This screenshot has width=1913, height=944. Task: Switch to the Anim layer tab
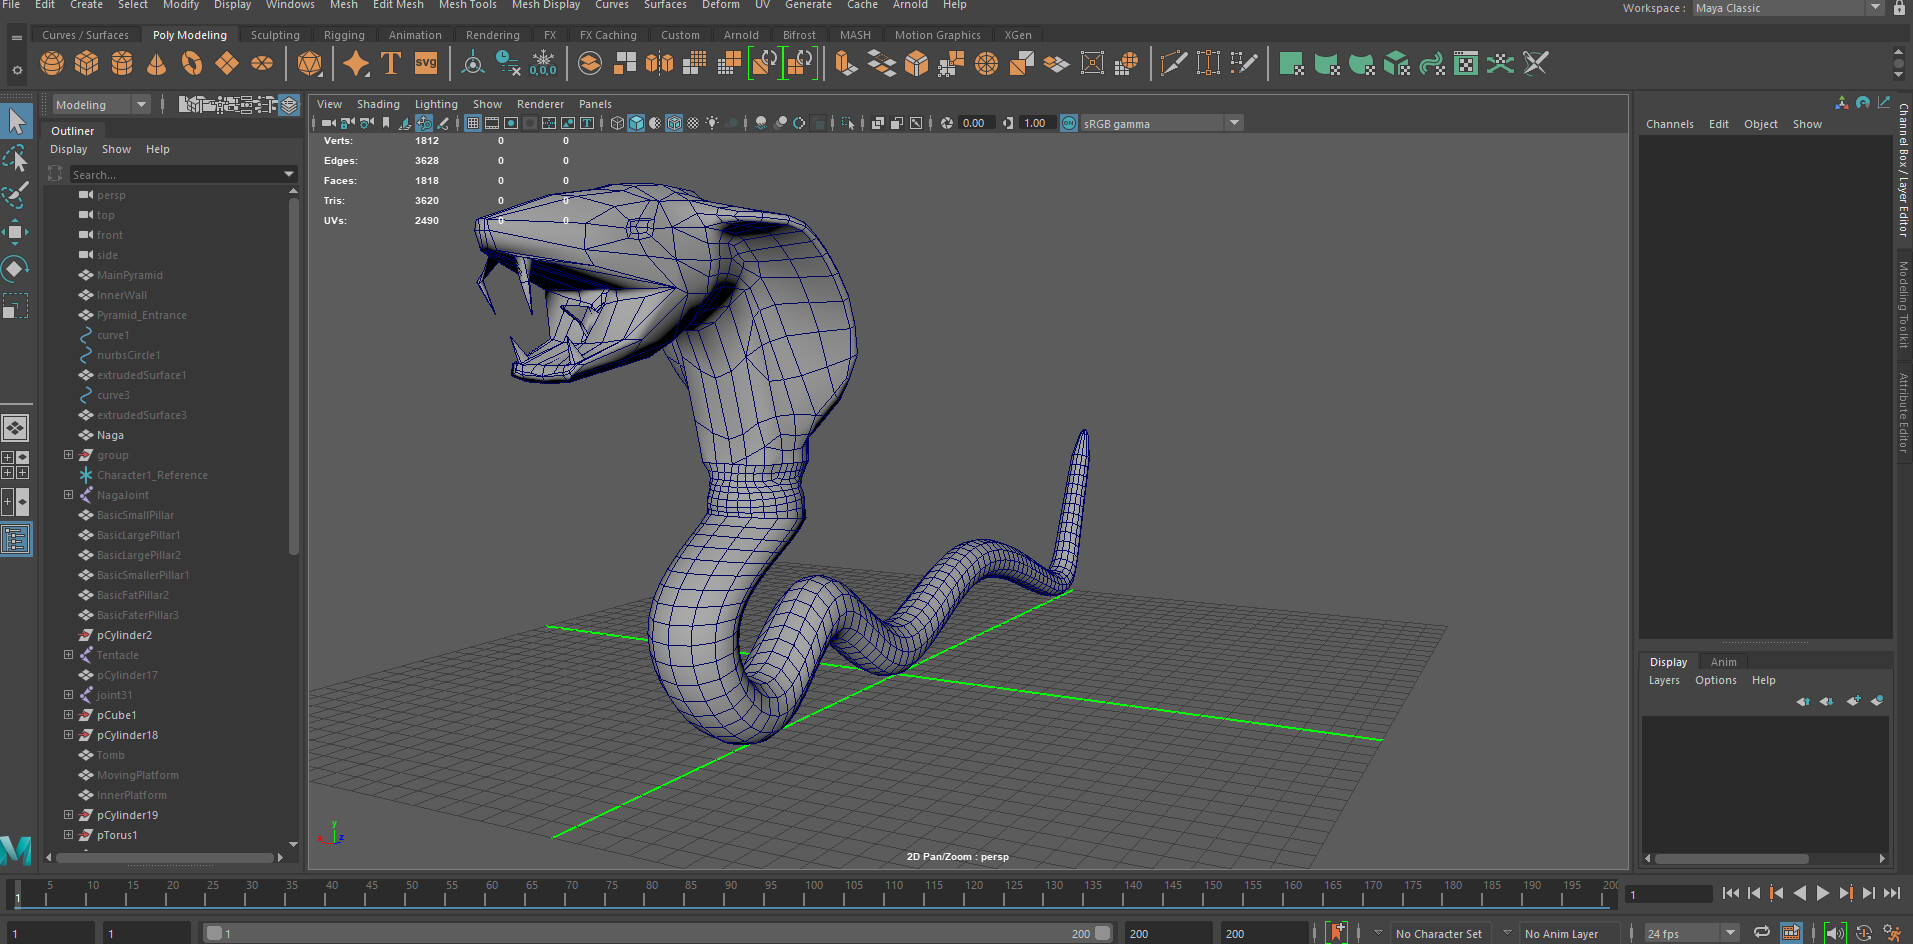[x=1723, y=662]
